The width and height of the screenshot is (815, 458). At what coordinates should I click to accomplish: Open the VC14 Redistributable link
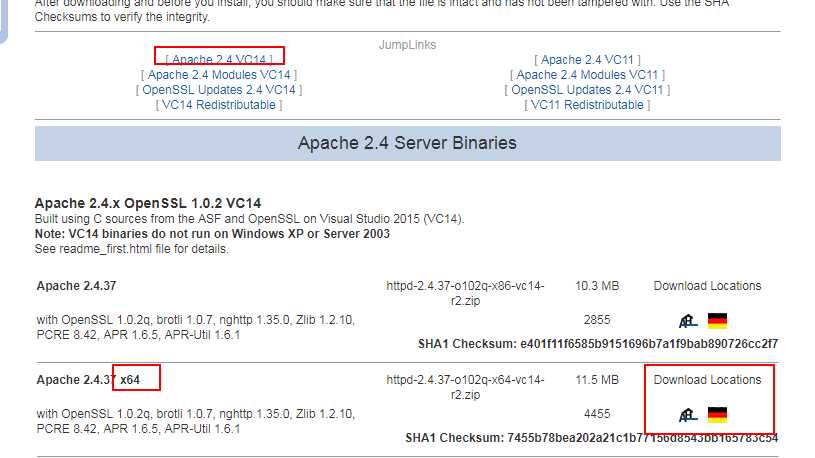[219, 105]
